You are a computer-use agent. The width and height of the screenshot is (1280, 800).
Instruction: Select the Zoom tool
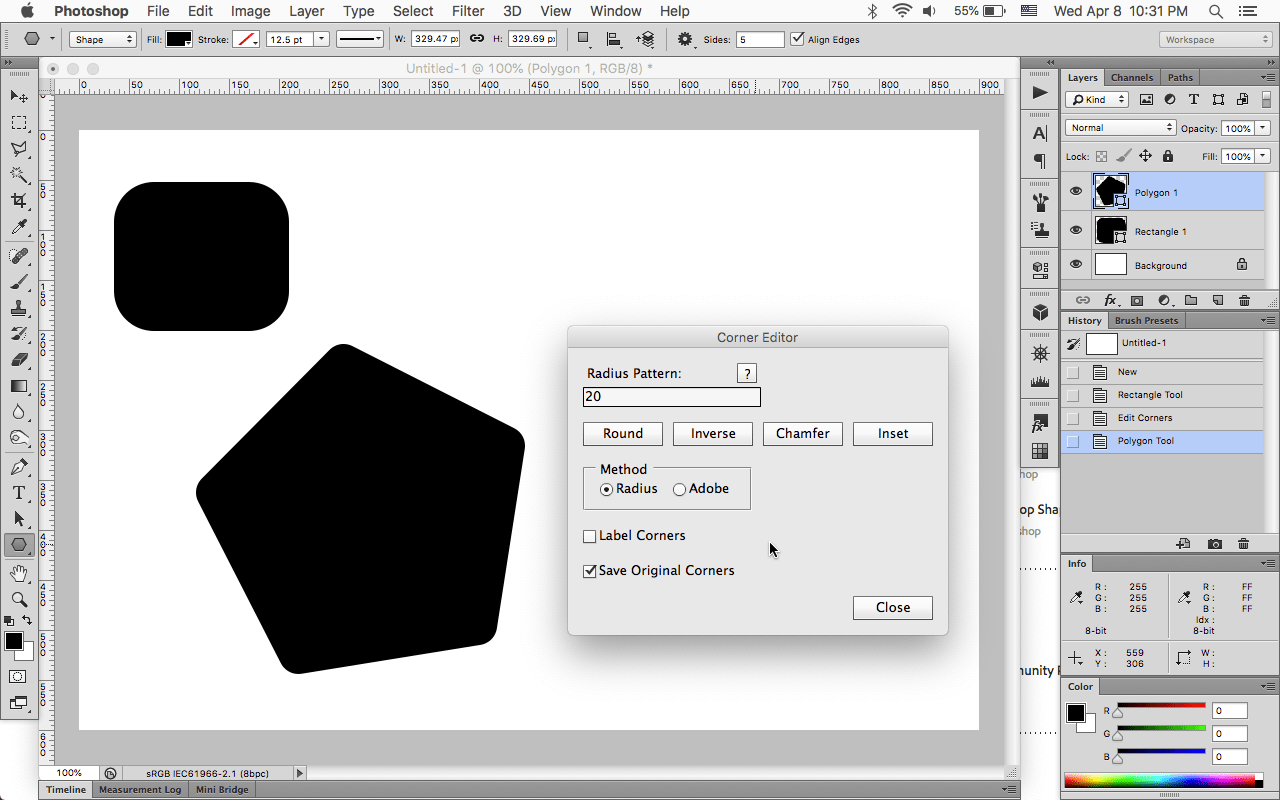pyautogui.click(x=18, y=598)
